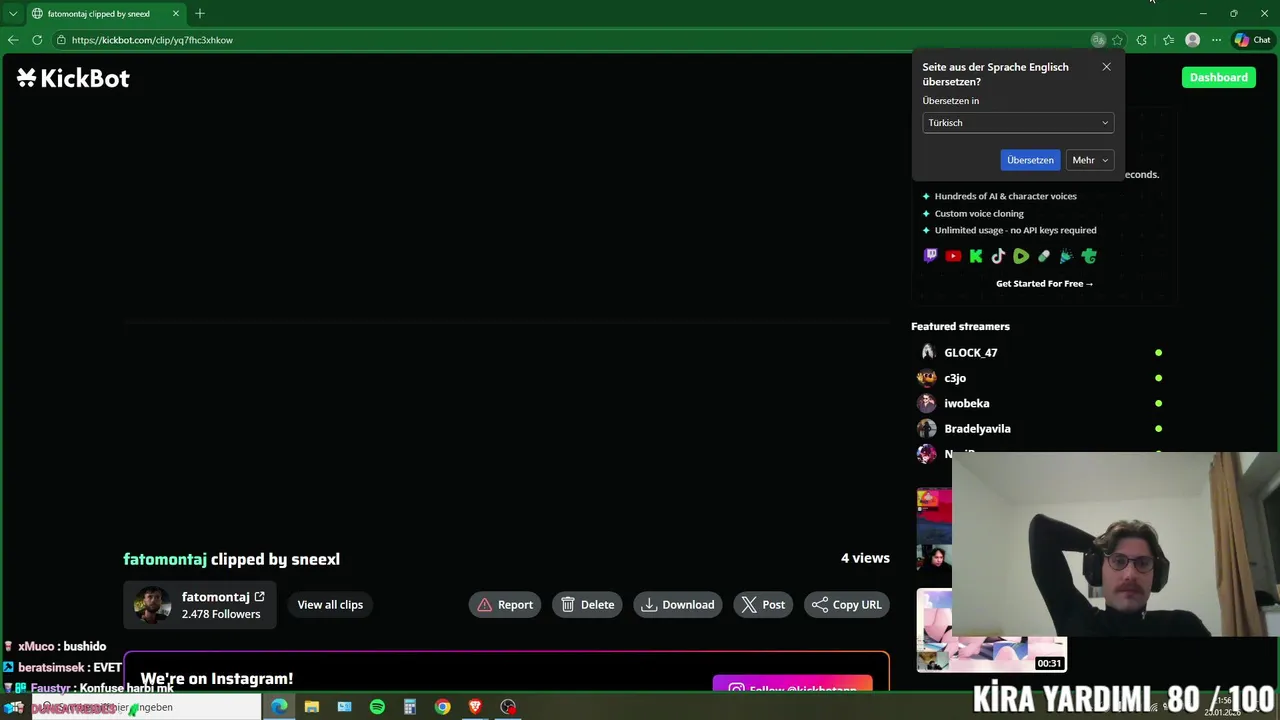Click the taskbar search field
This screenshot has width=1280, height=720.
coord(146,707)
